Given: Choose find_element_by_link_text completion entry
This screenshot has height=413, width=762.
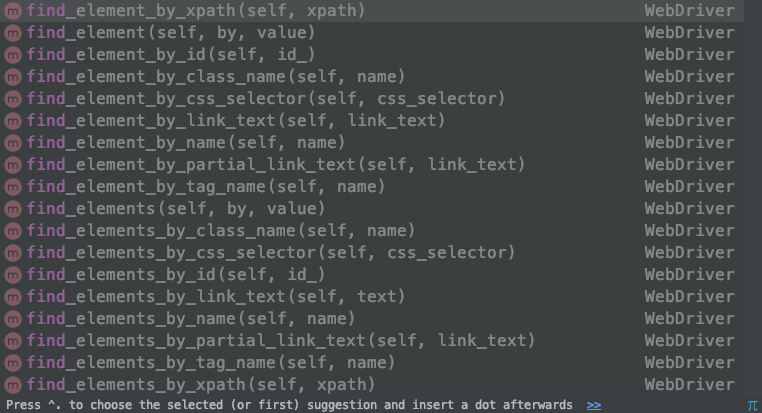Looking at the screenshot, I should click(372, 120).
